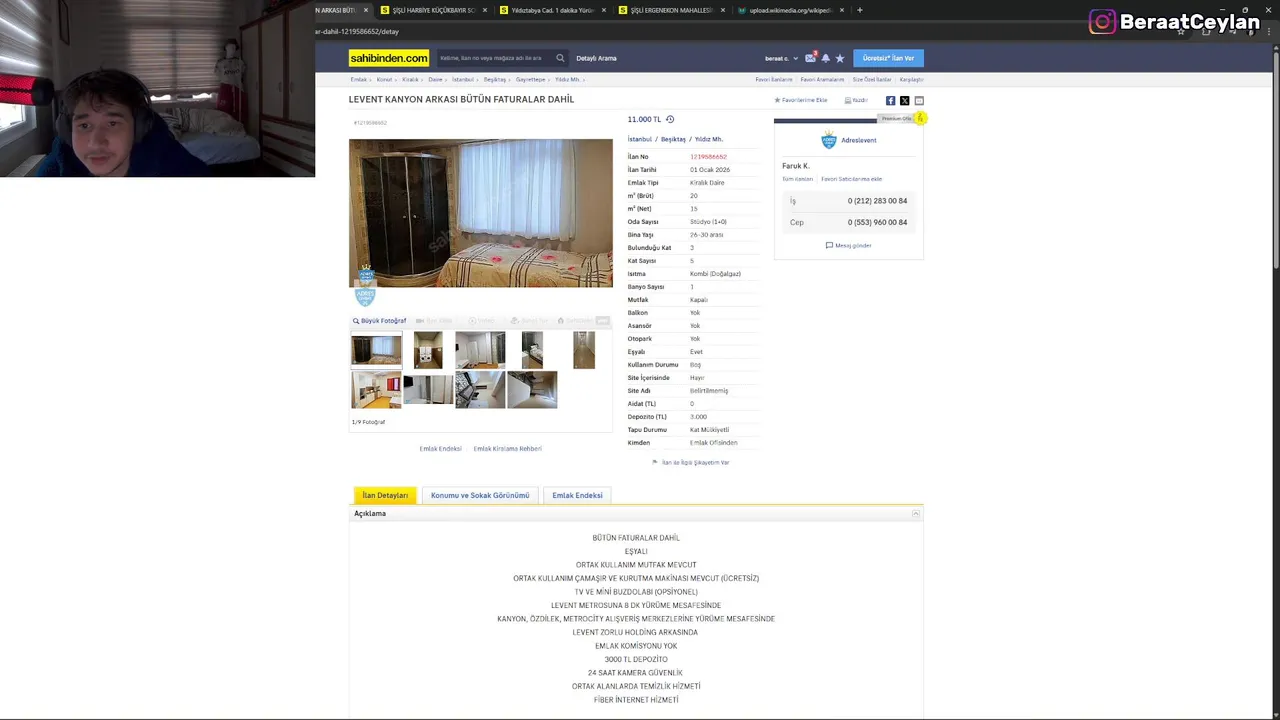Screen dimensions: 1280x720
Task: Click Ücretsiz İlan Ver button
Action: click(888, 58)
